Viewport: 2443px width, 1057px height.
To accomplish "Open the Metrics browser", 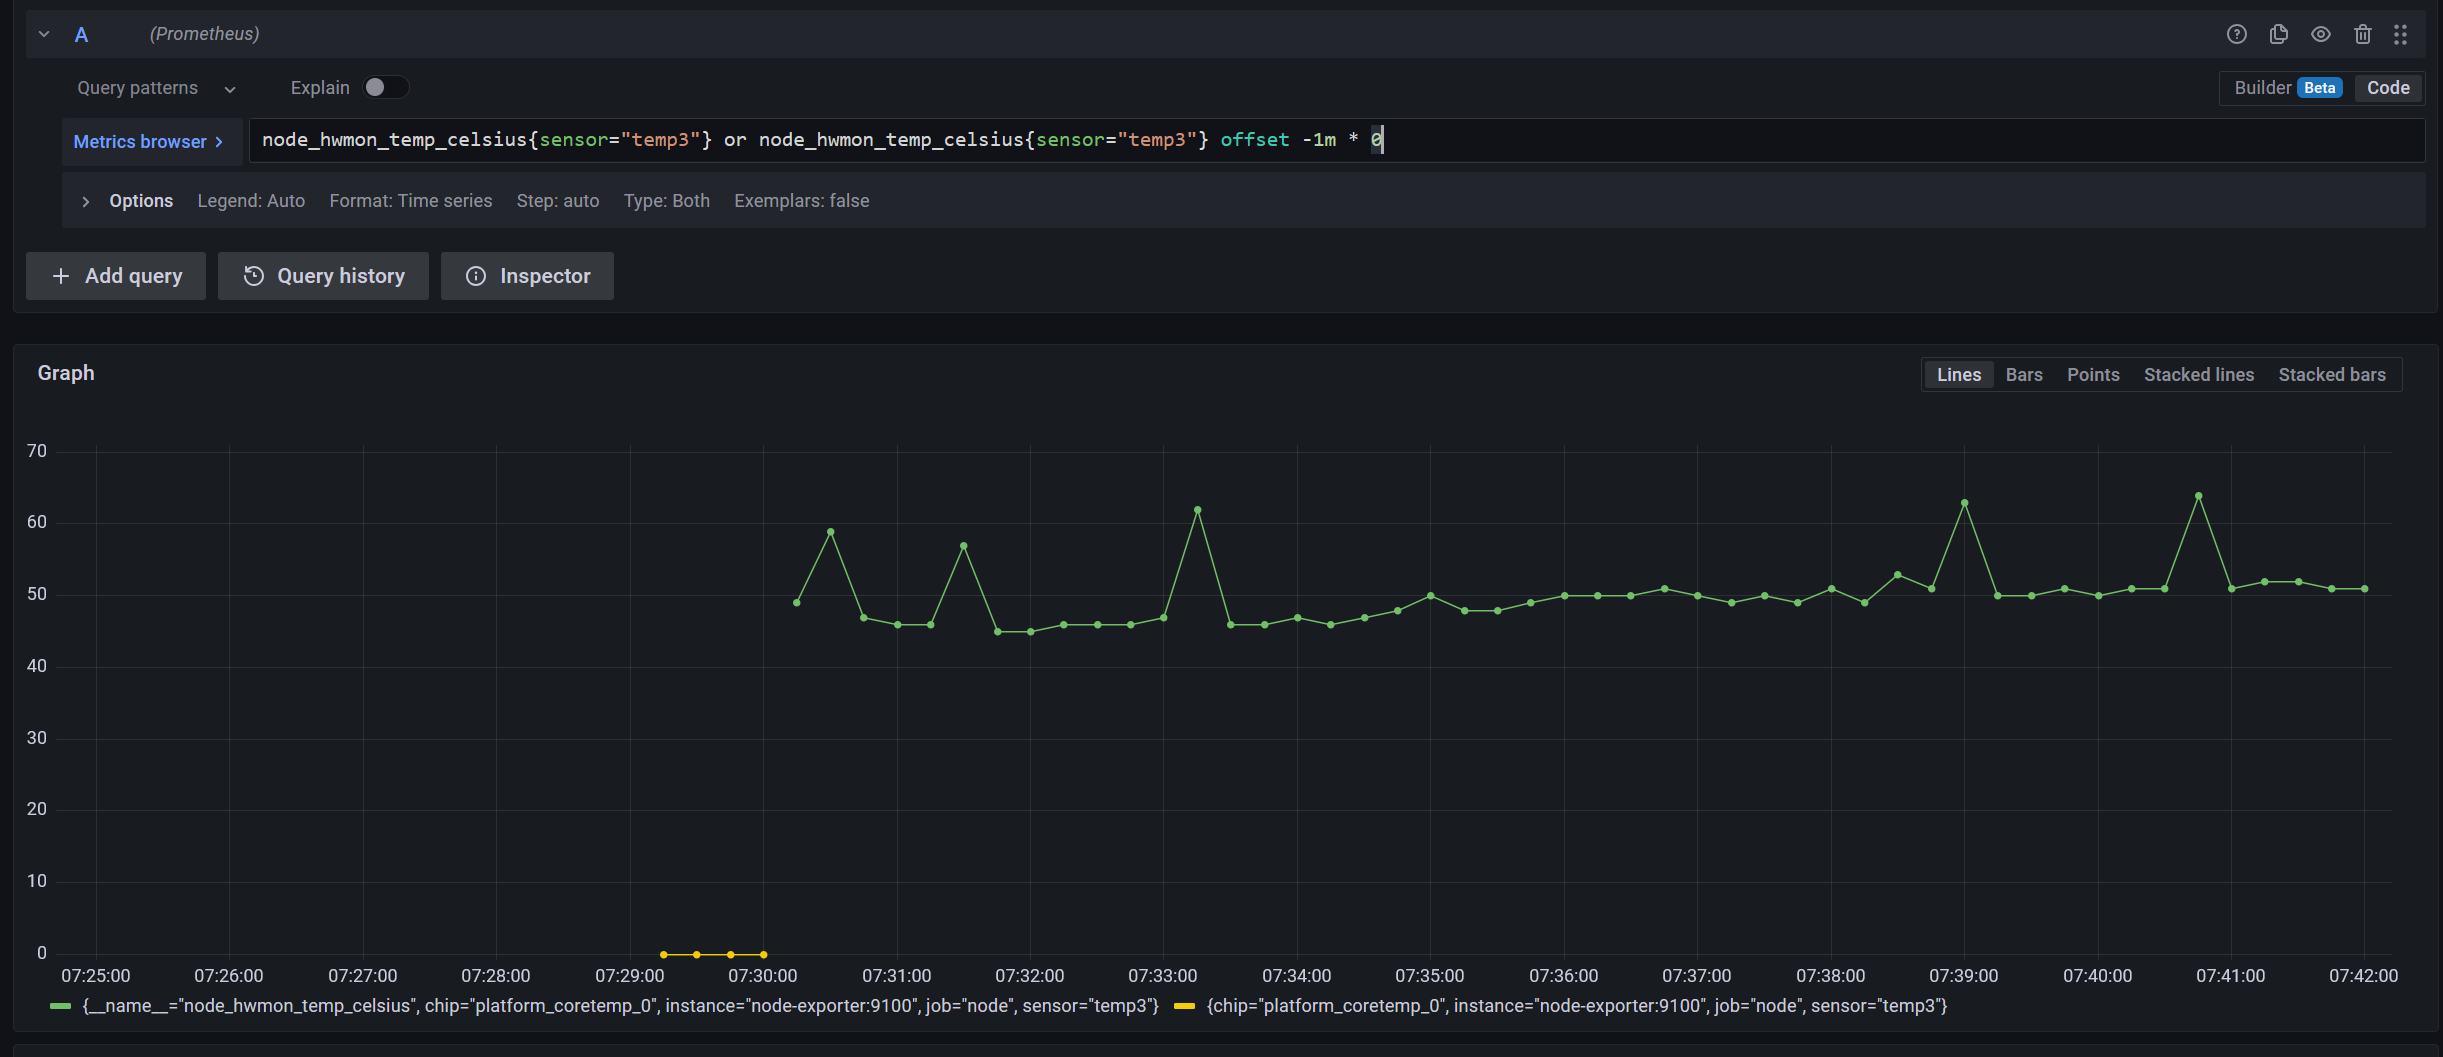I will [148, 141].
